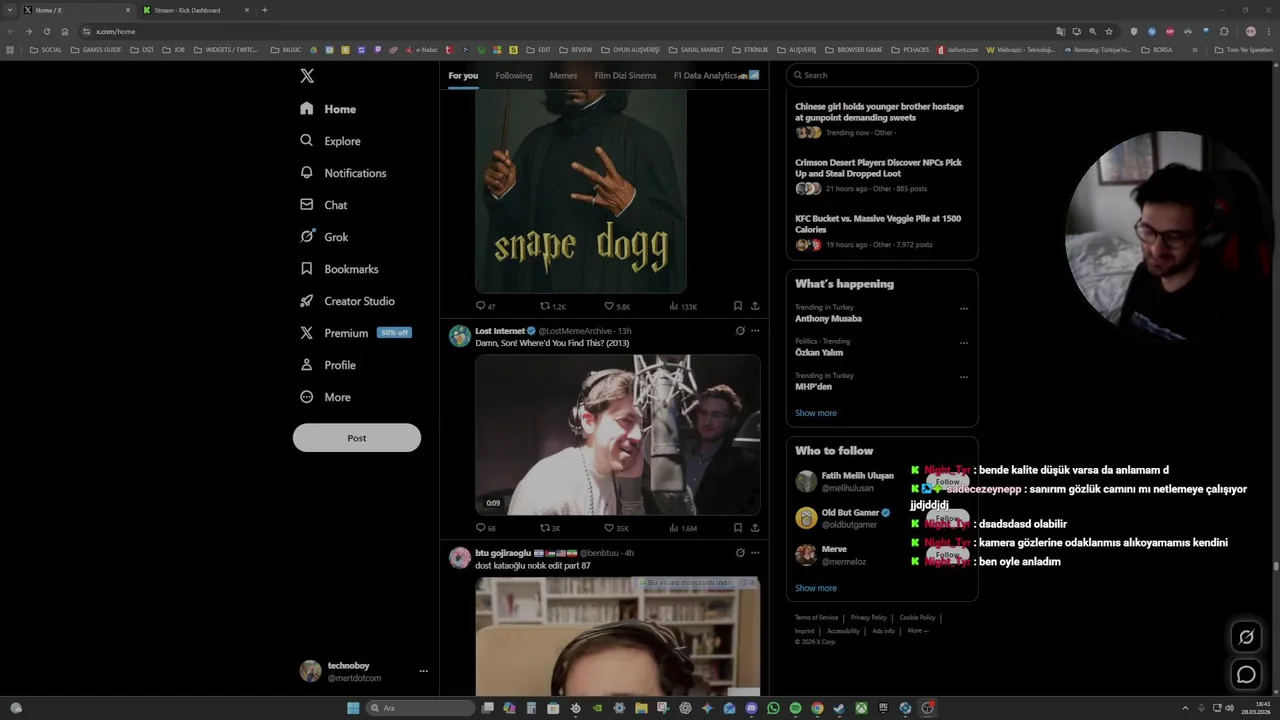Switch to Stream - Kick Dashboard browser tab

194,10
